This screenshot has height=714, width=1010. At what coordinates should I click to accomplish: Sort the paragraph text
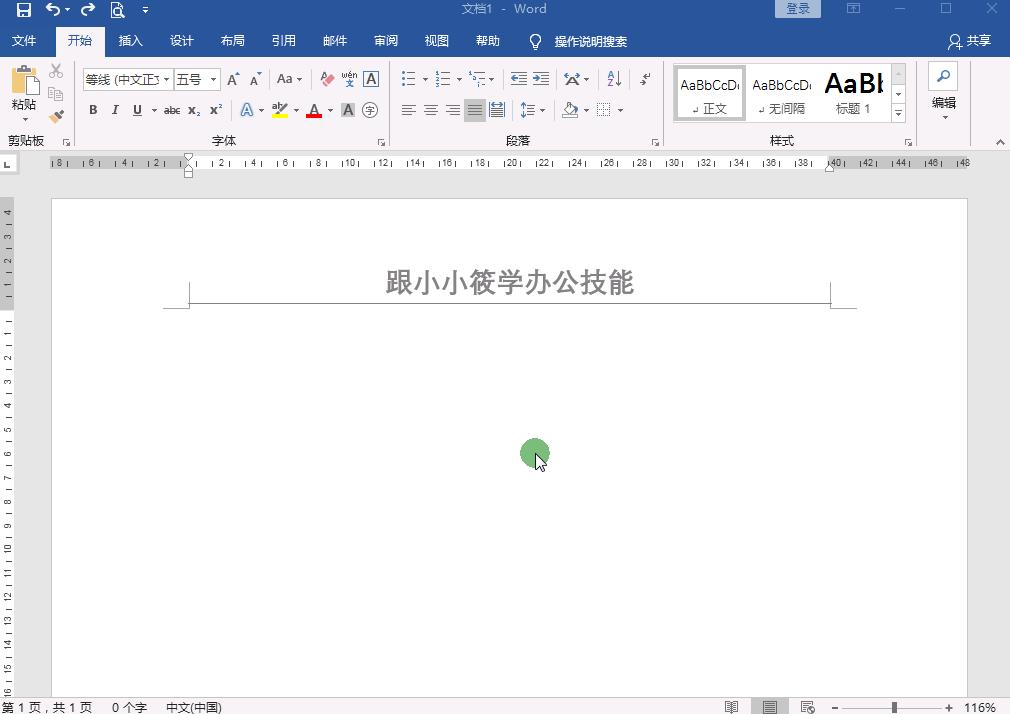[x=612, y=79]
